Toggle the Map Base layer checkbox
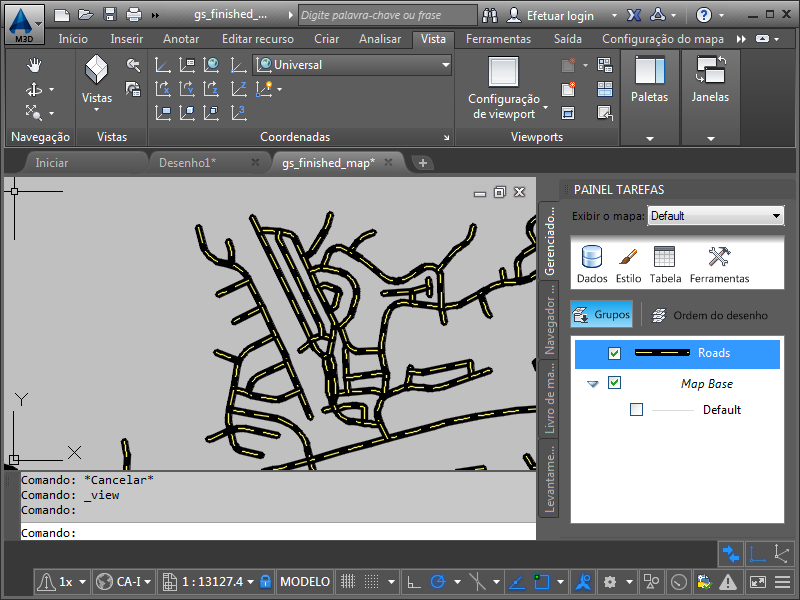Image resolution: width=800 pixels, height=600 pixels. [x=614, y=383]
